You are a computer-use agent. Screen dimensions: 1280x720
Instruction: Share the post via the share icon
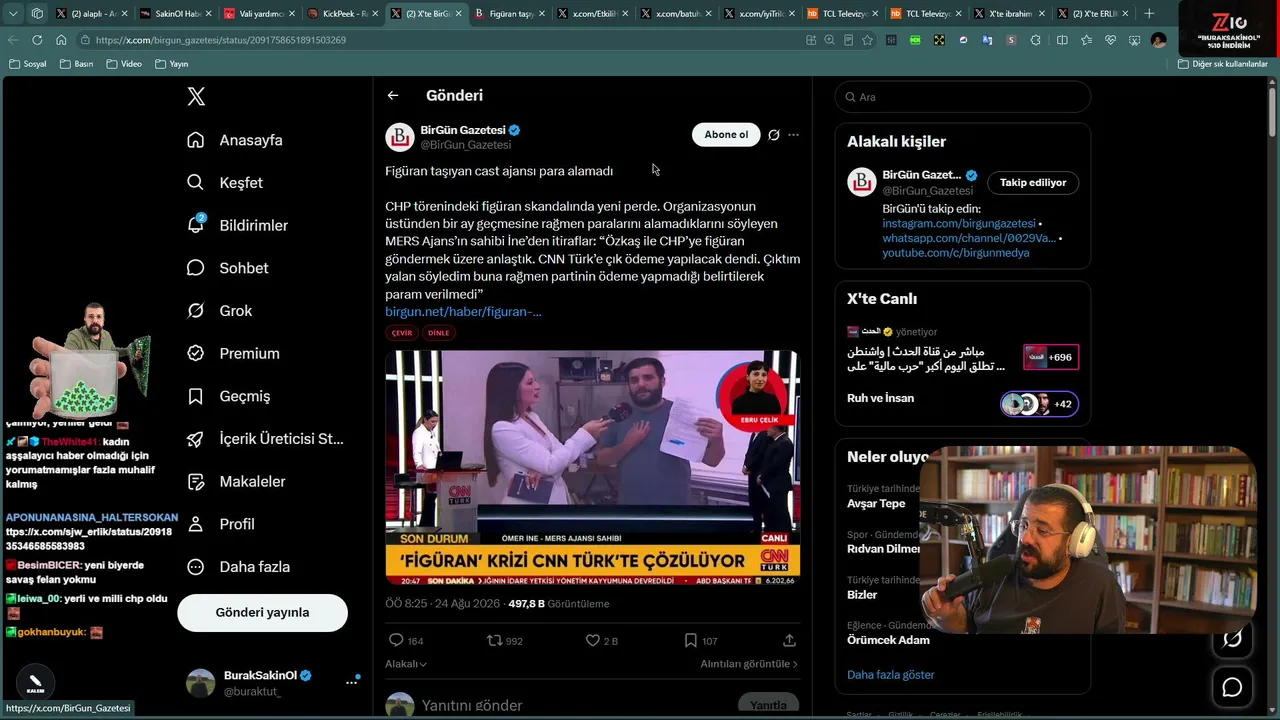(789, 640)
